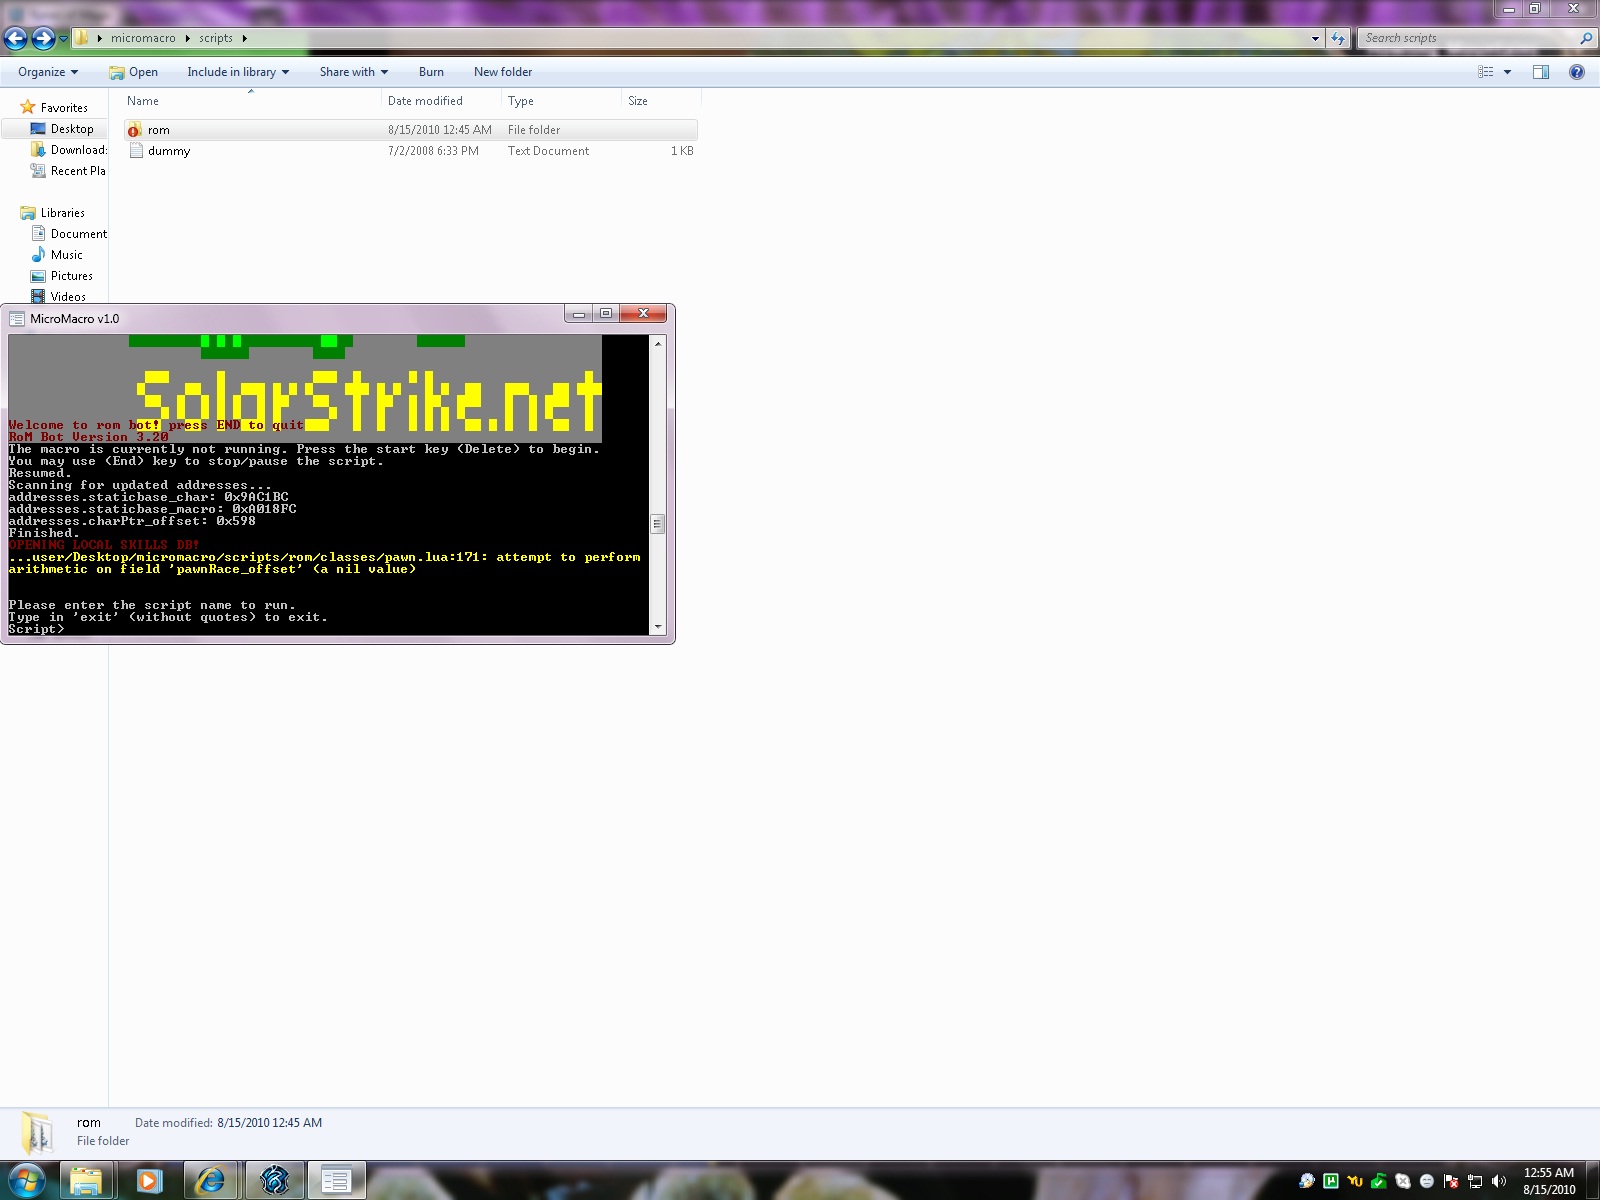The image size is (1600, 1200).
Task: Toggle the preview pane button
Action: pyautogui.click(x=1541, y=72)
